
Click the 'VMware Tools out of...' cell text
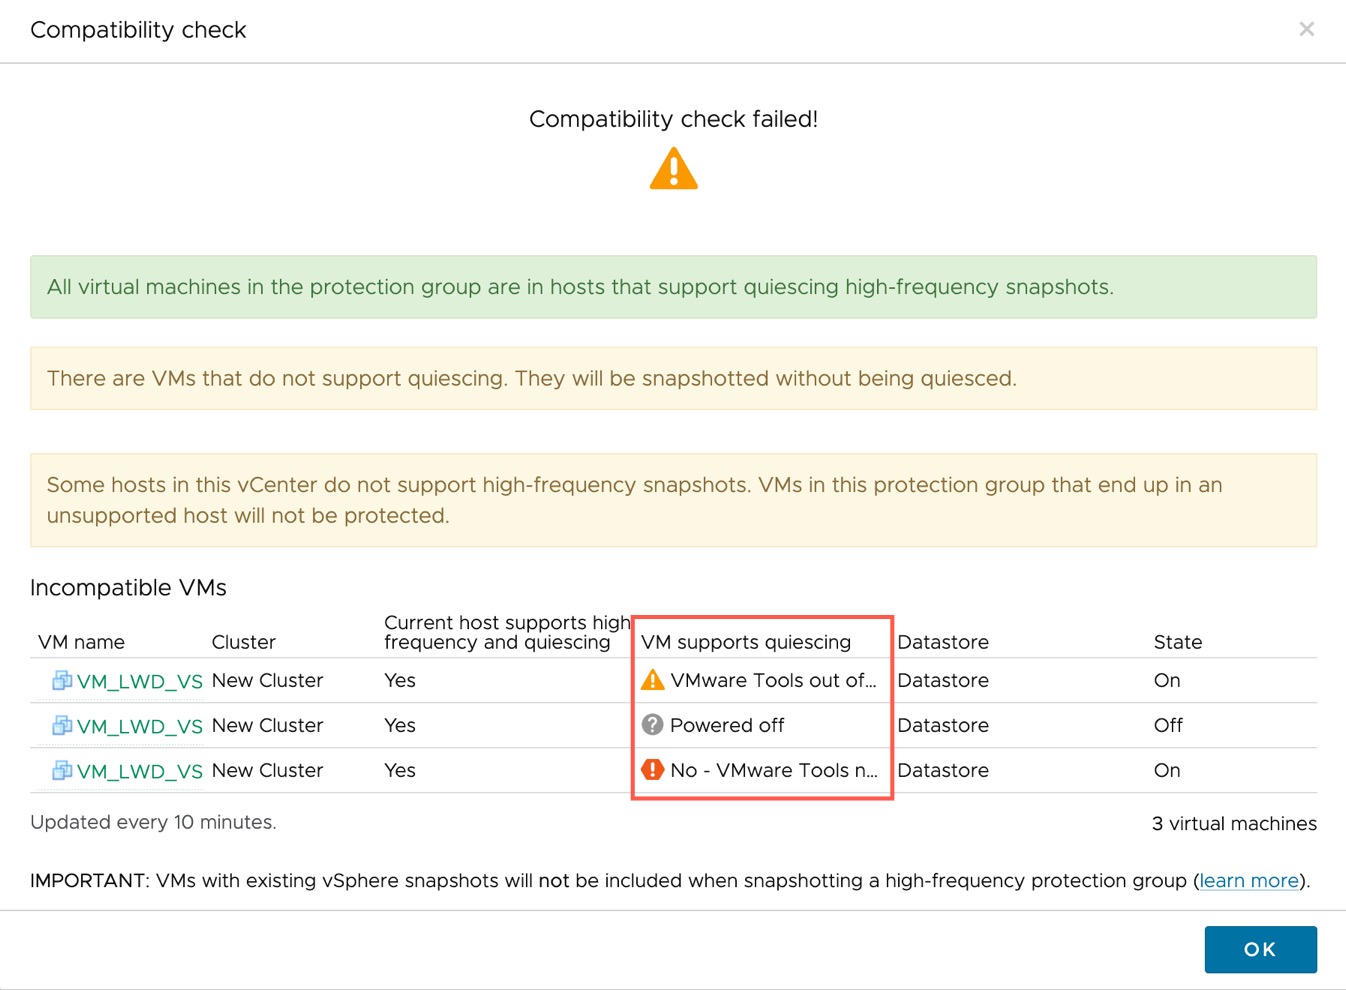(x=773, y=680)
